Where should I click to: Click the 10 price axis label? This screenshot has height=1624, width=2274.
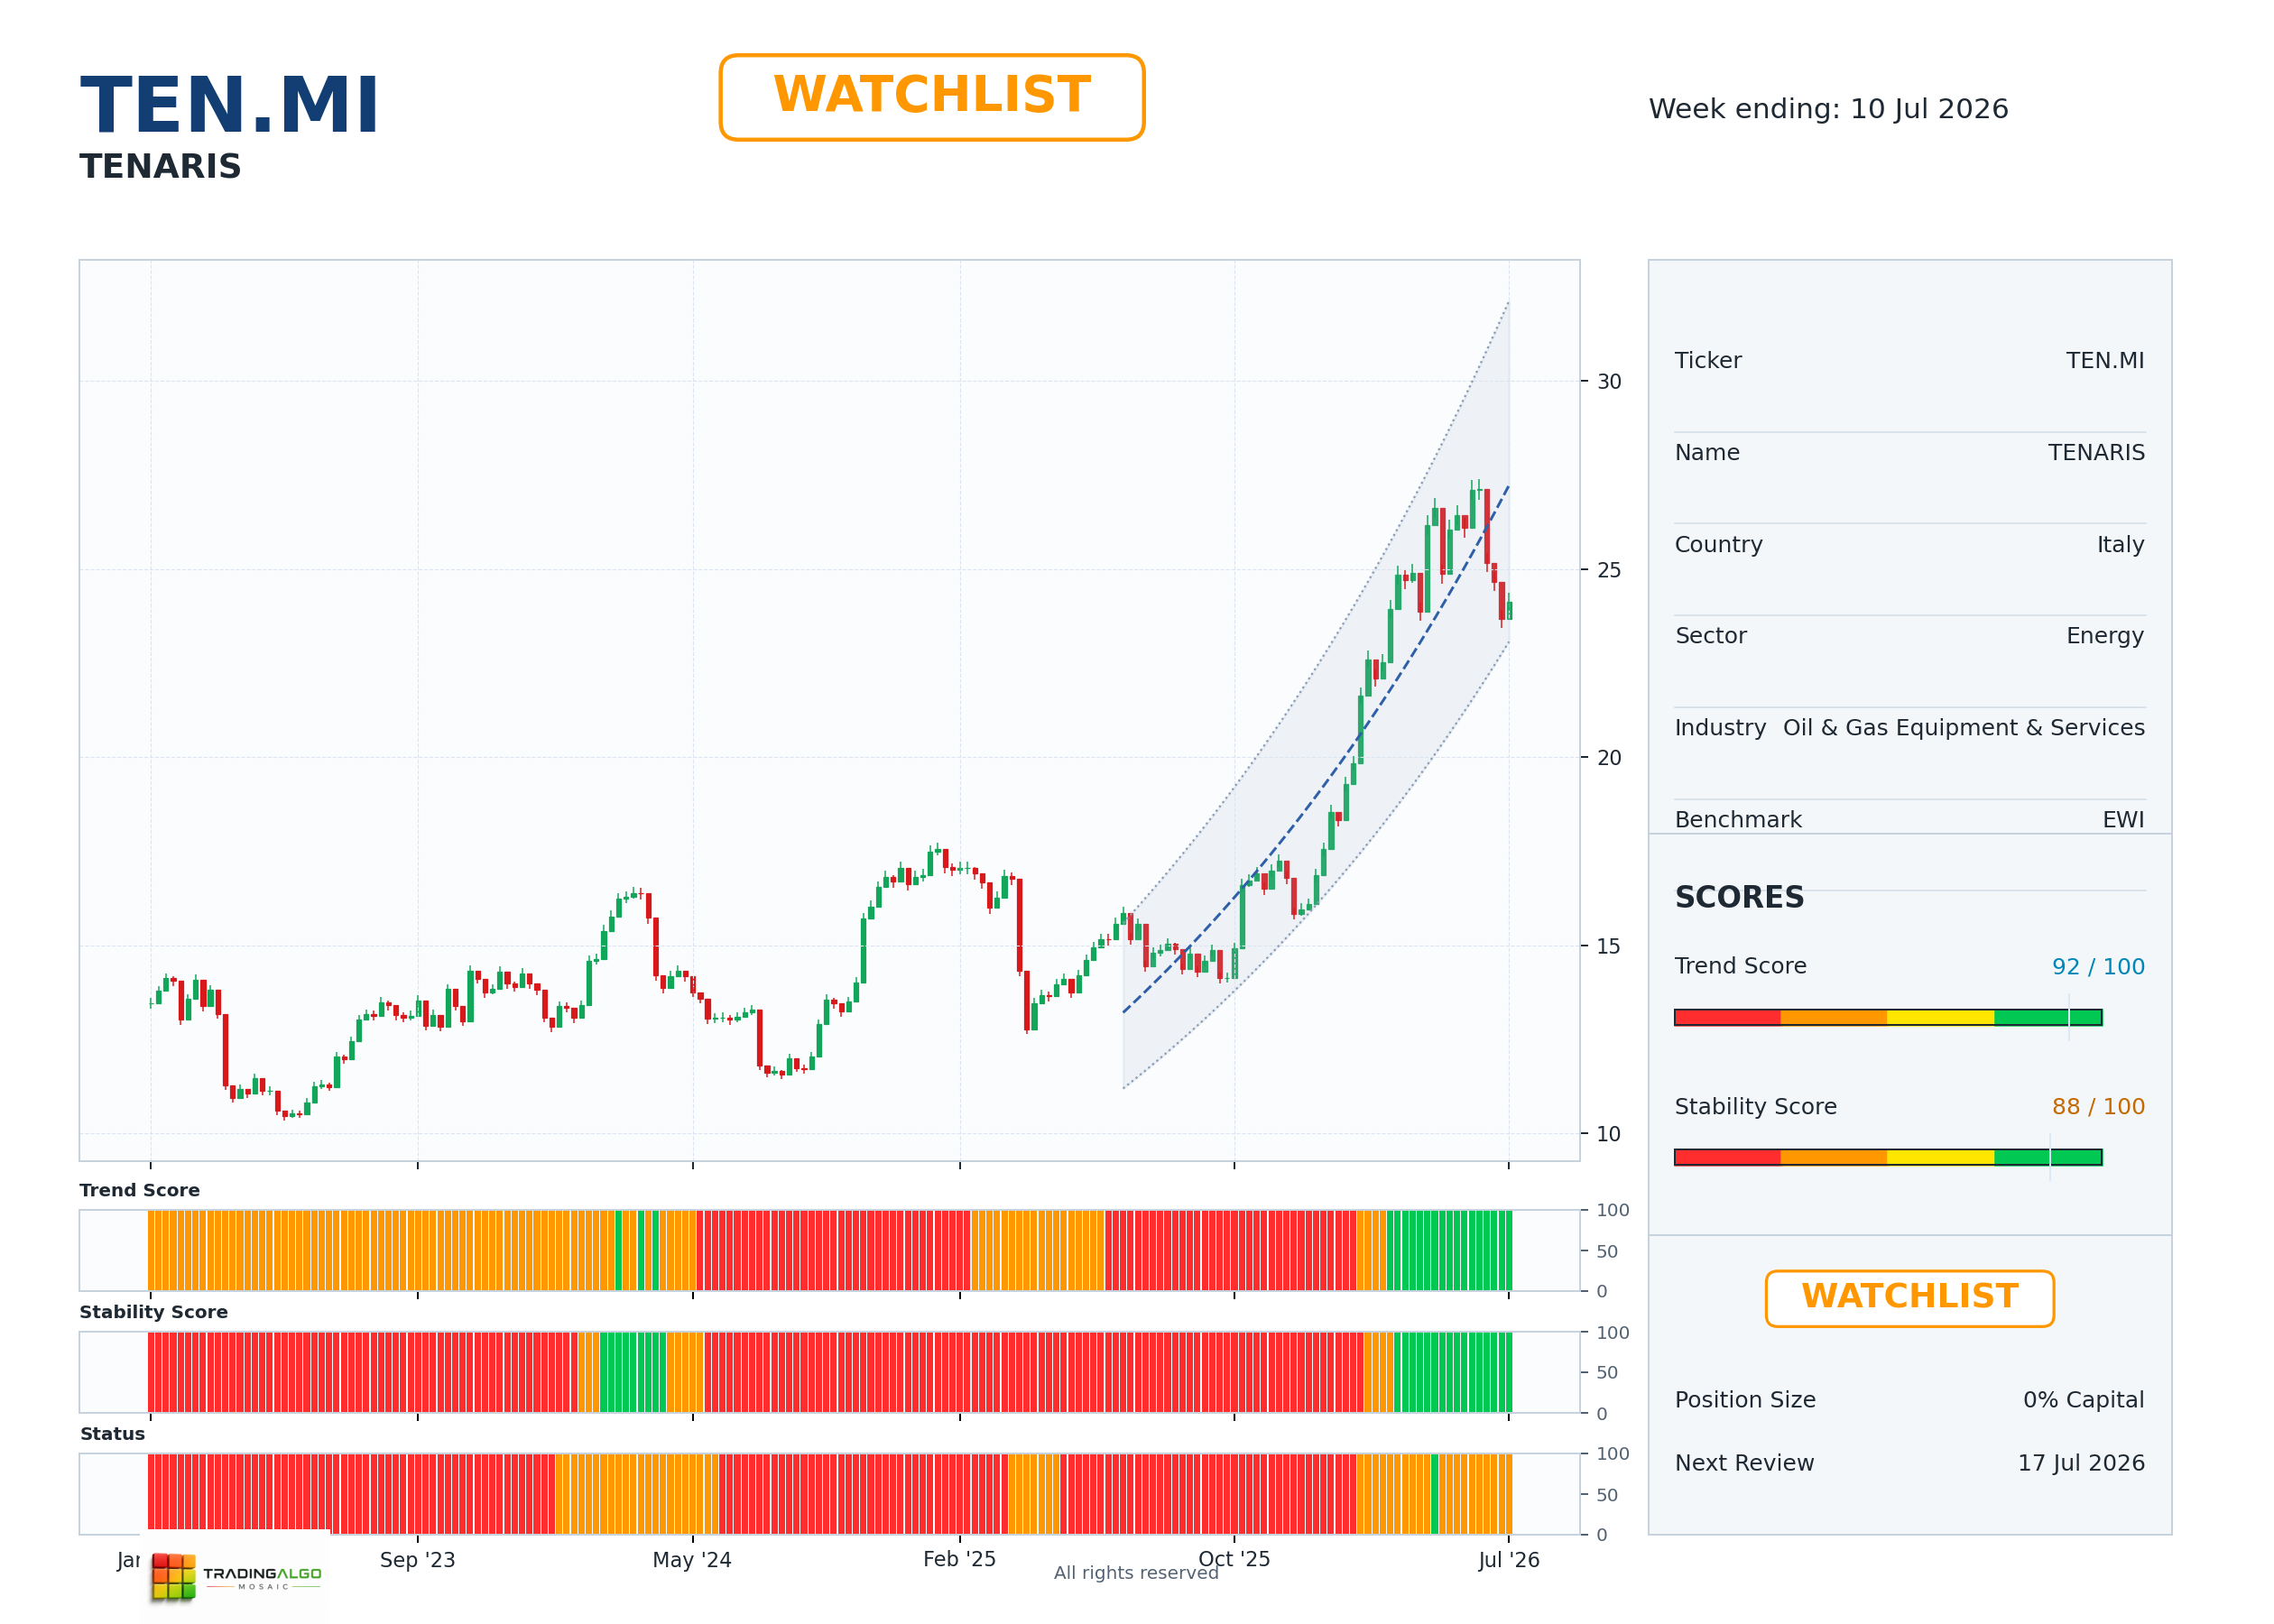[x=1609, y=1134]
